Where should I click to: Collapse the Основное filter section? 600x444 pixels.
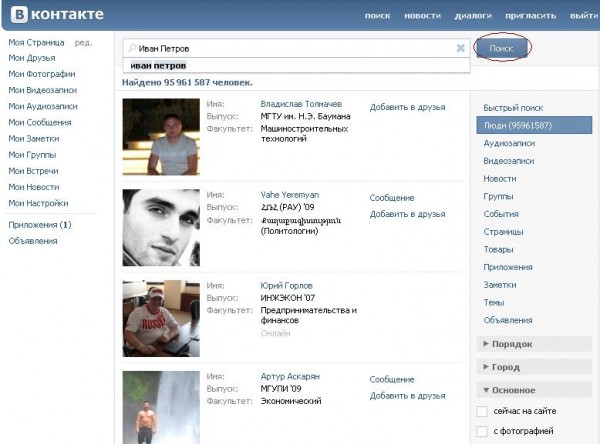(x=534, y=390)
